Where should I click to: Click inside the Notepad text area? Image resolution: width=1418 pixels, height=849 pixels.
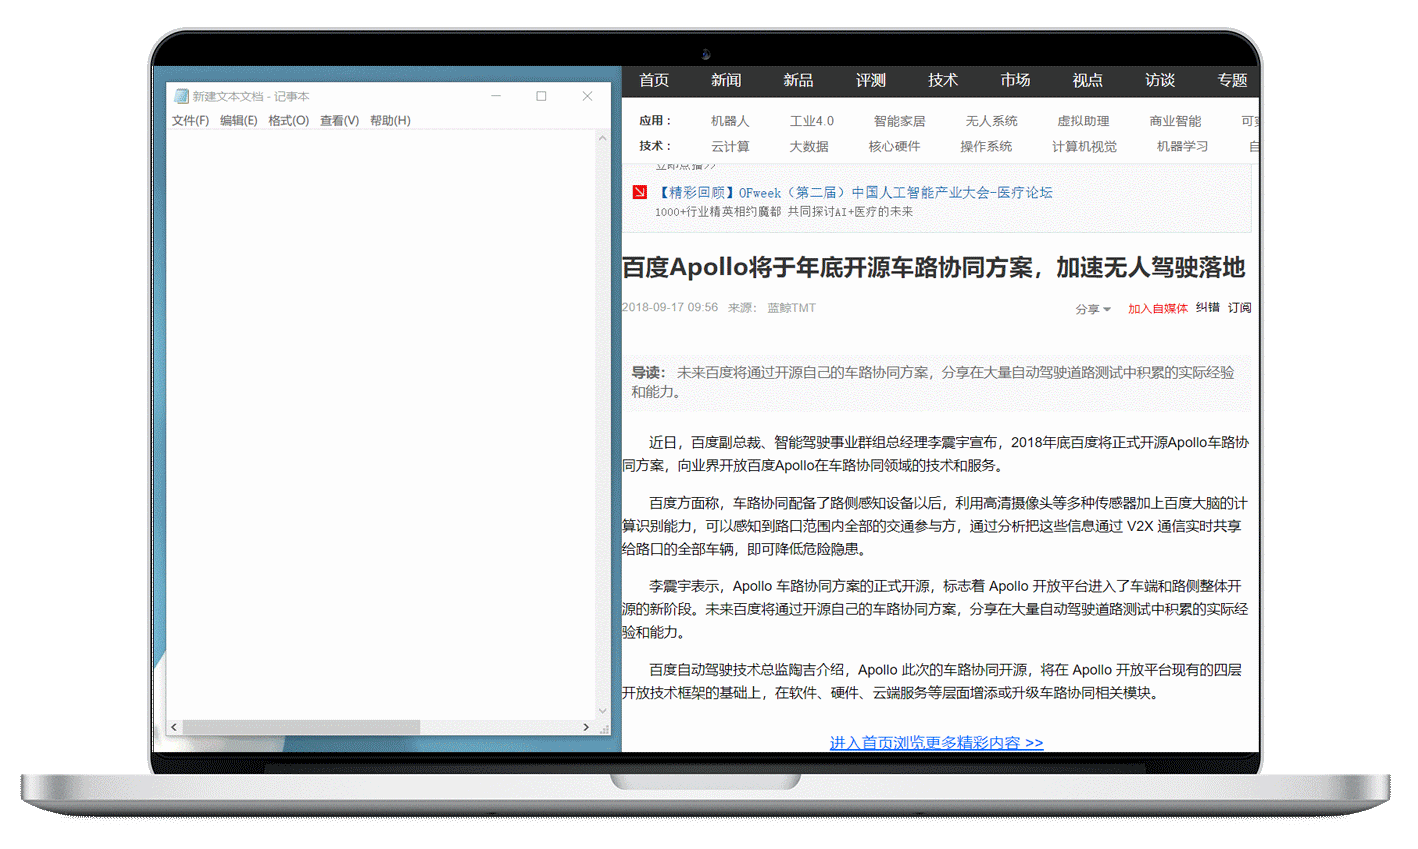[x=381, y=425]
